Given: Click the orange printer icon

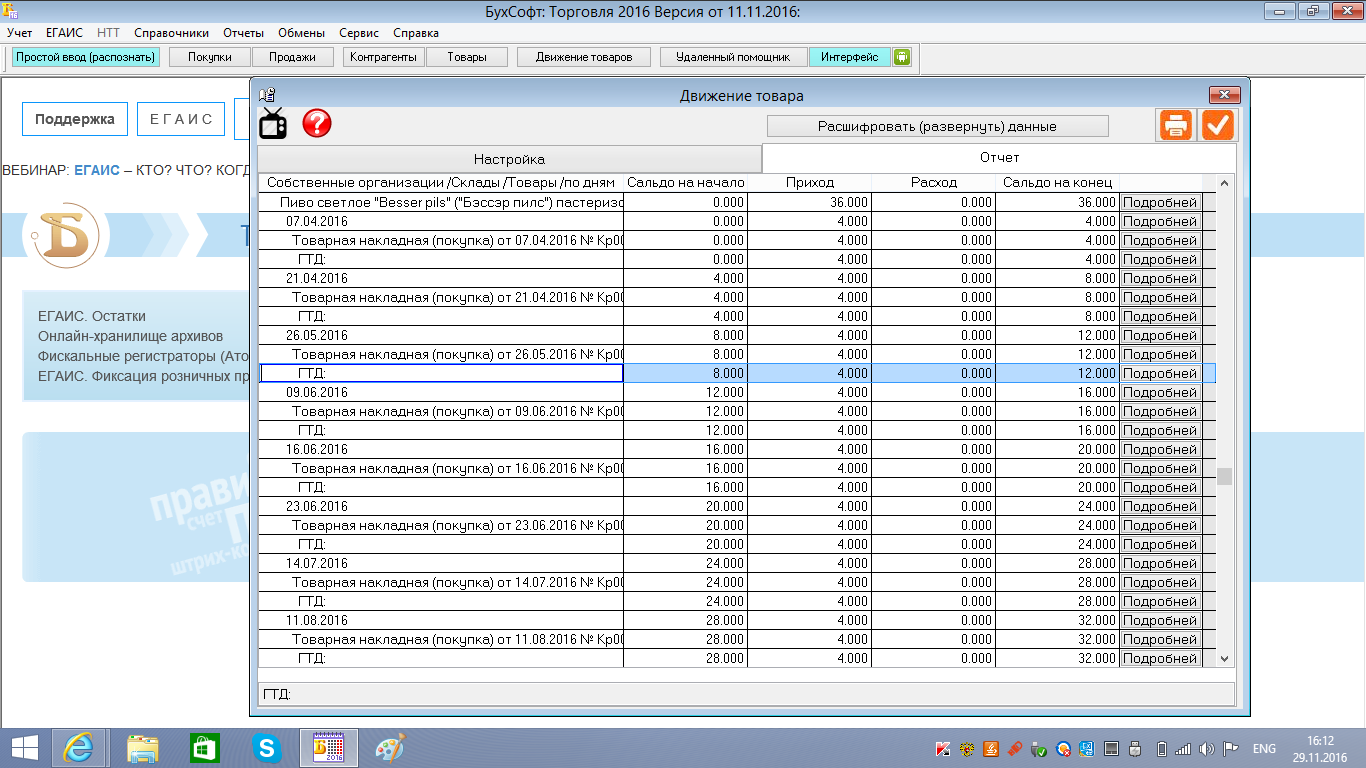Looking at the screenshot, I should (1176, 125).
